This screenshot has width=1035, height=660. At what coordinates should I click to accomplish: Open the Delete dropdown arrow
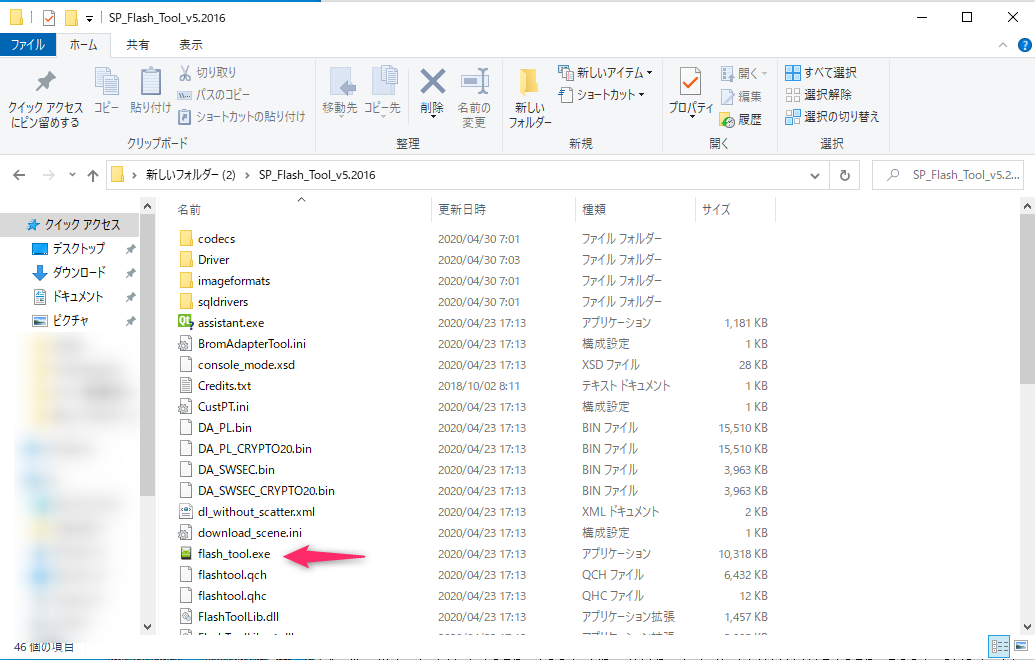pyautogui.click(x=432, y=116)
